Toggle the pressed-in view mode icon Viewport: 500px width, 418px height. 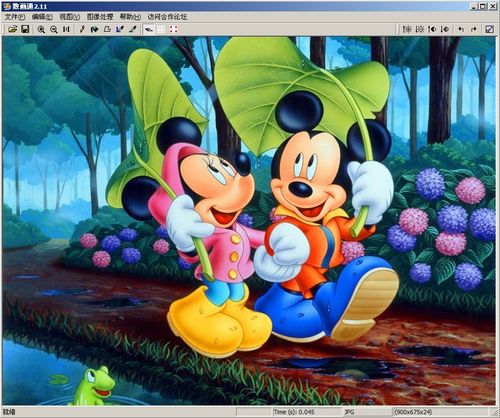point(149,29)
